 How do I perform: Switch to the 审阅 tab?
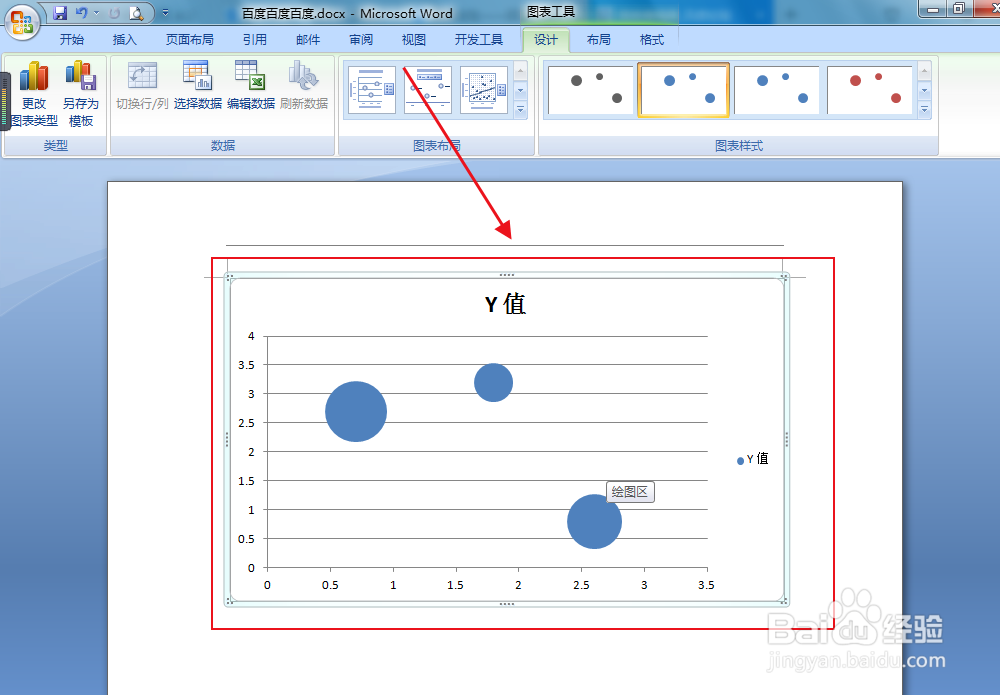[x=361, y=40]
